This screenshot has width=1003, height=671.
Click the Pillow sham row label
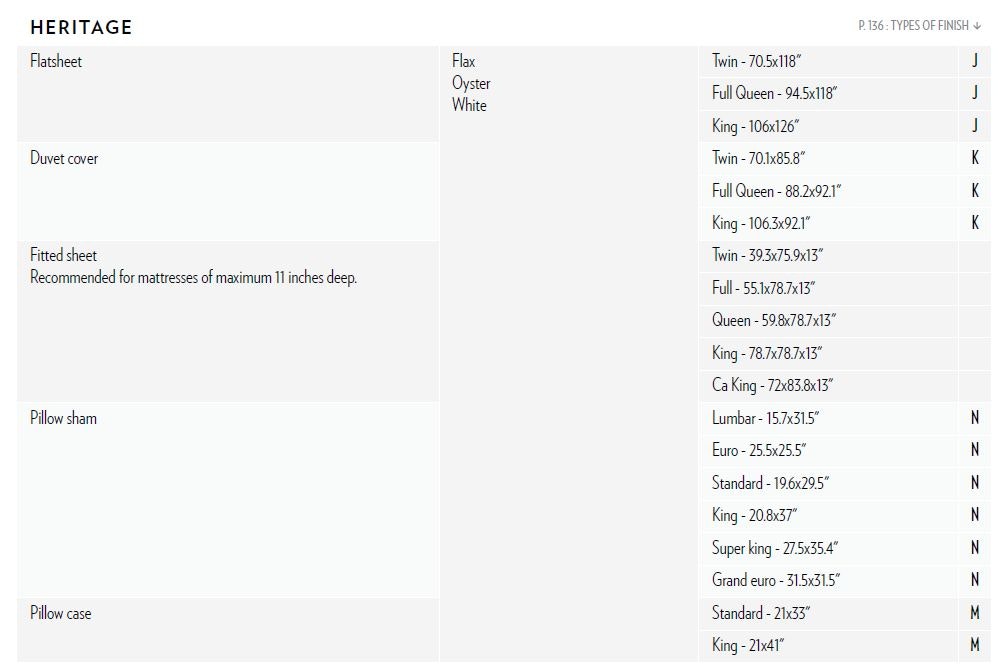pos(63,418)
